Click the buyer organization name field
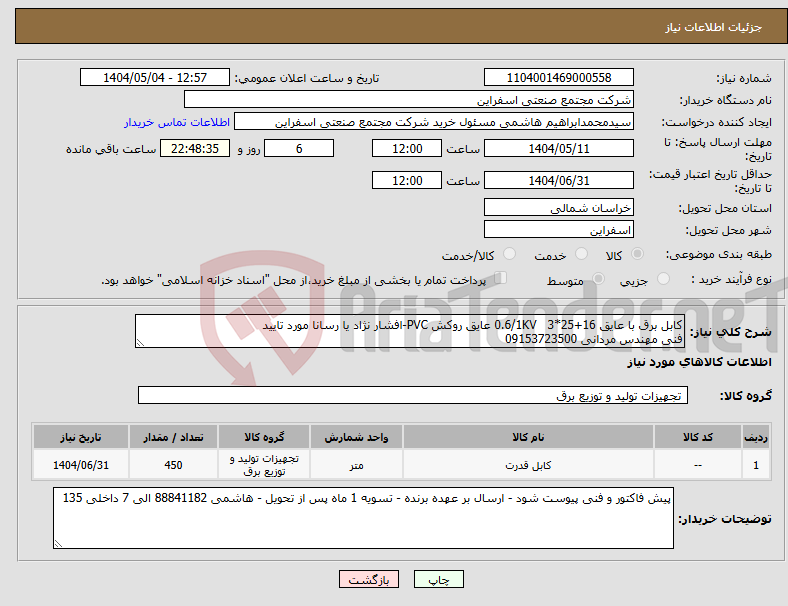 409,99
